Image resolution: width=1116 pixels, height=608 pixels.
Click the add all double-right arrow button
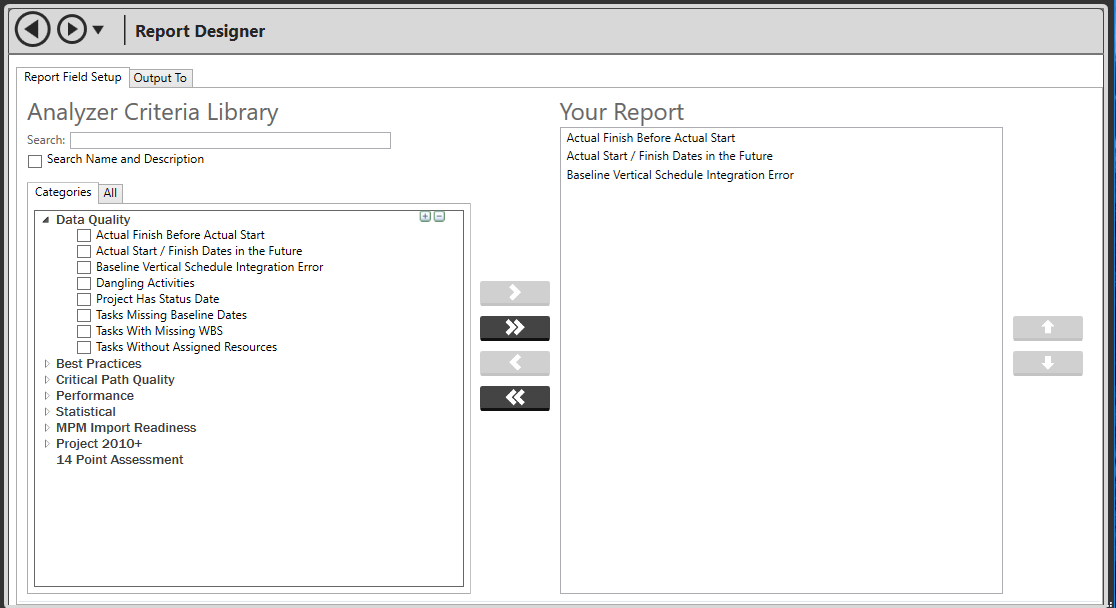pyautogui.click(x=515, y=328)
